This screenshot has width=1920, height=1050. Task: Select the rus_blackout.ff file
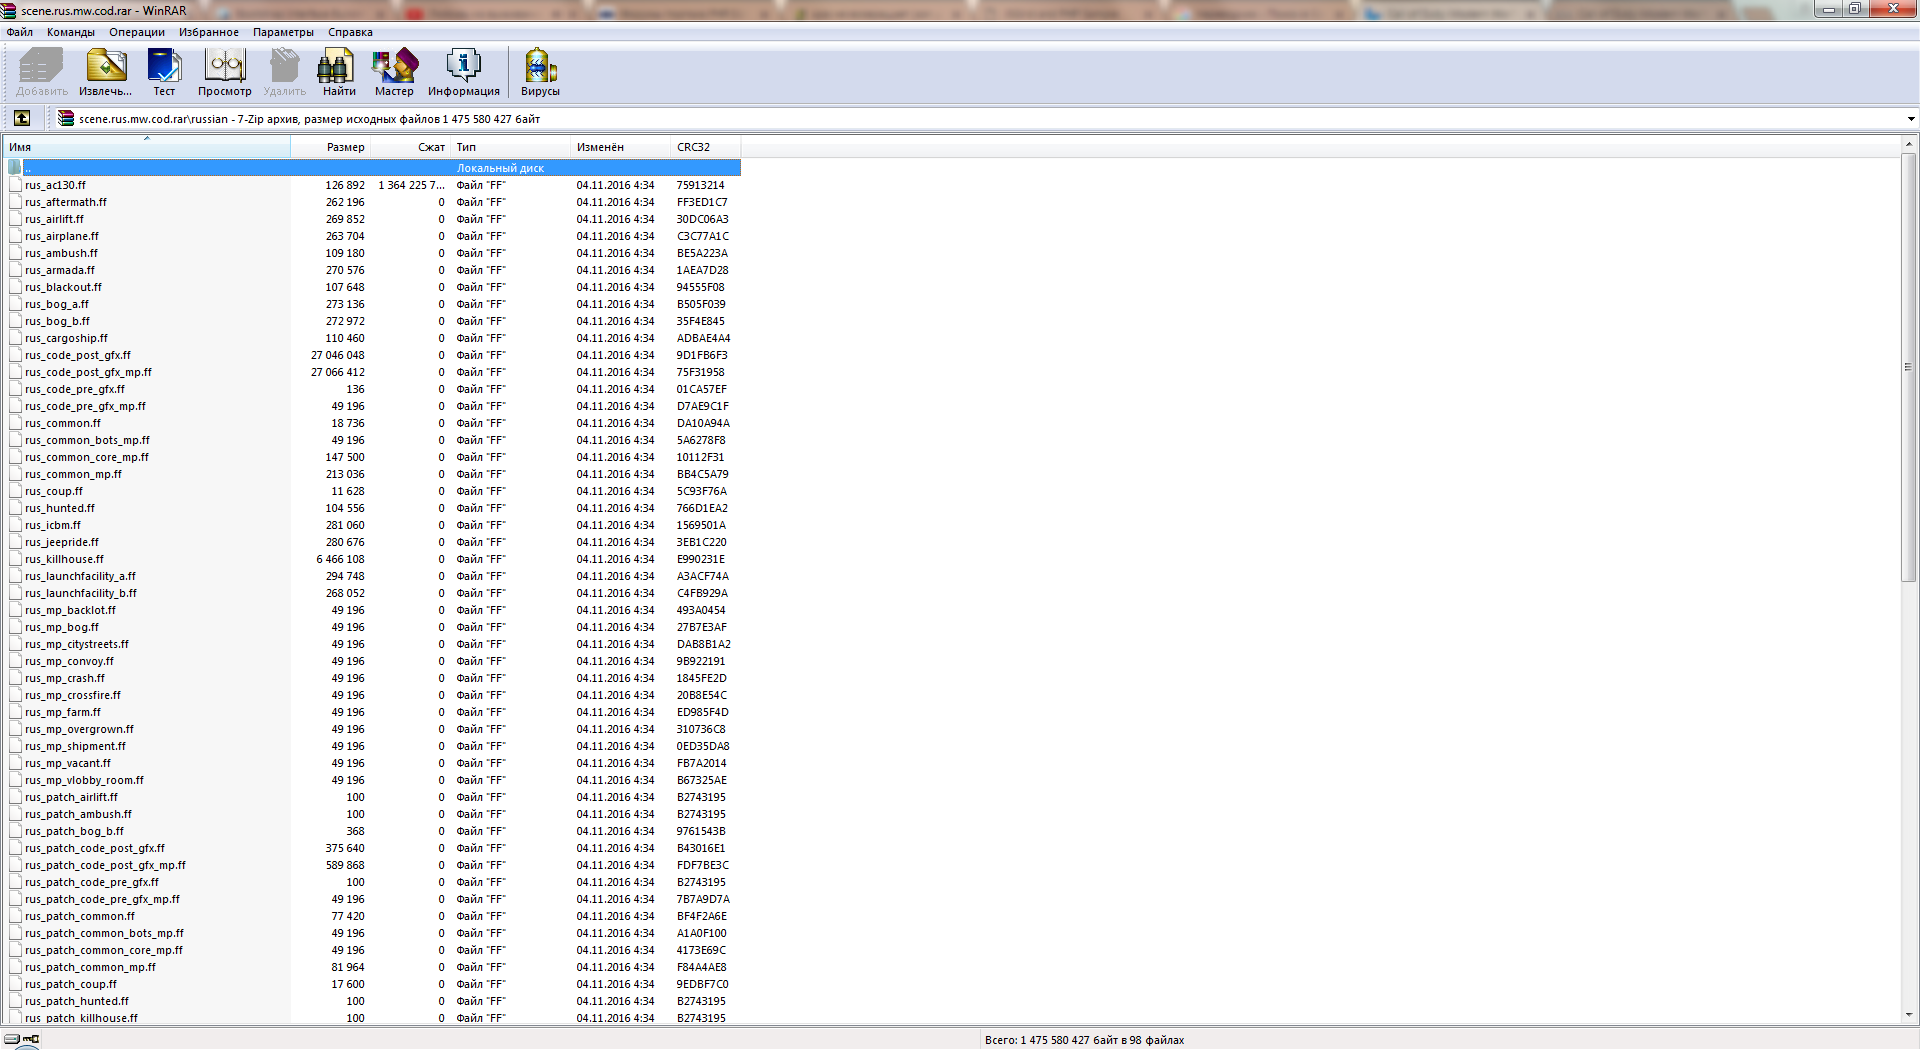64,287
